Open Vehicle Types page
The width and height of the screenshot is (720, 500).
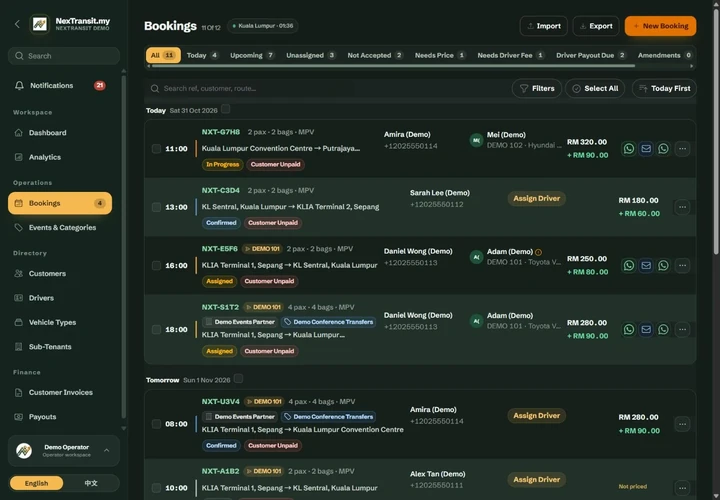[x=60, y=322]
